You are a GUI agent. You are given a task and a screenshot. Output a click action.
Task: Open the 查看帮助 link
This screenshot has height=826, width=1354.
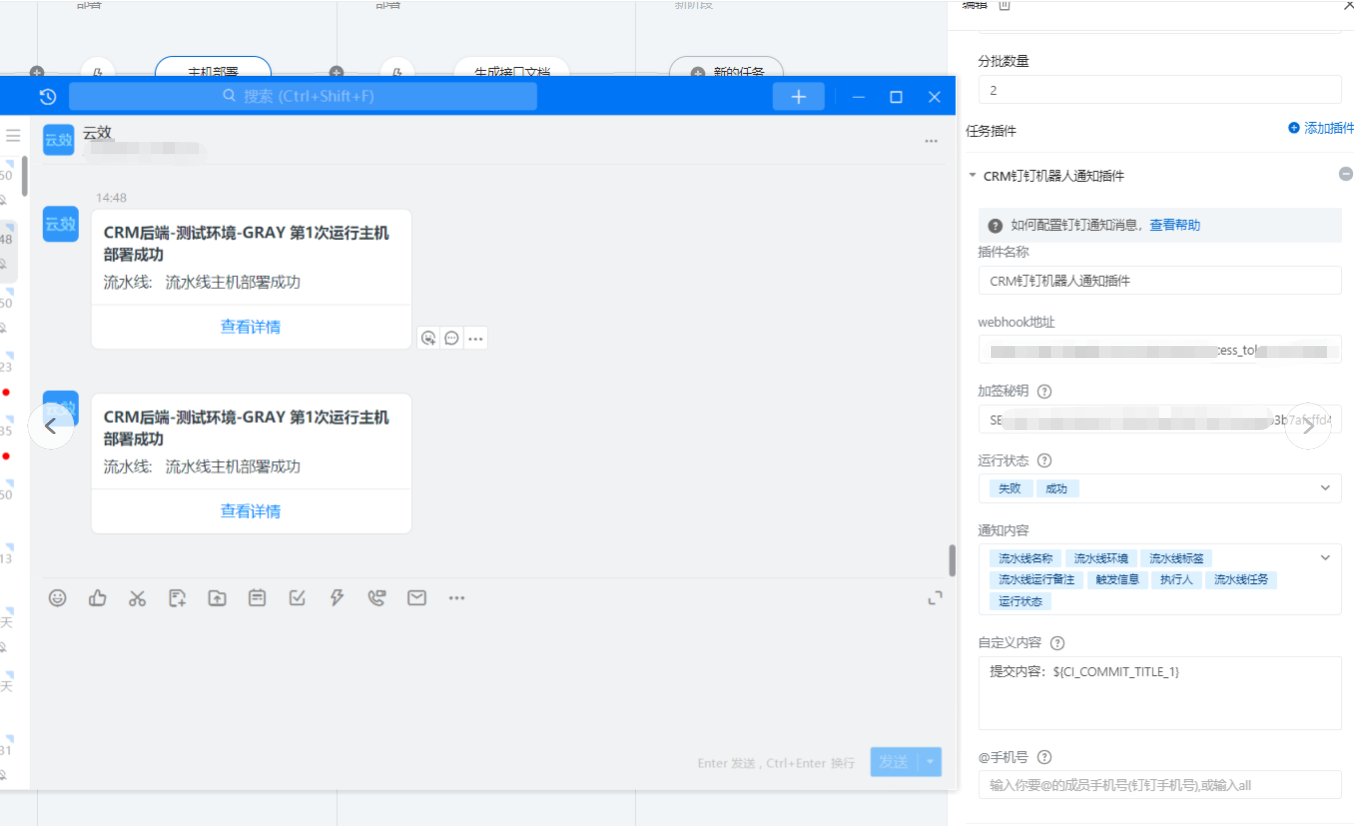(x=1175, y=225)
